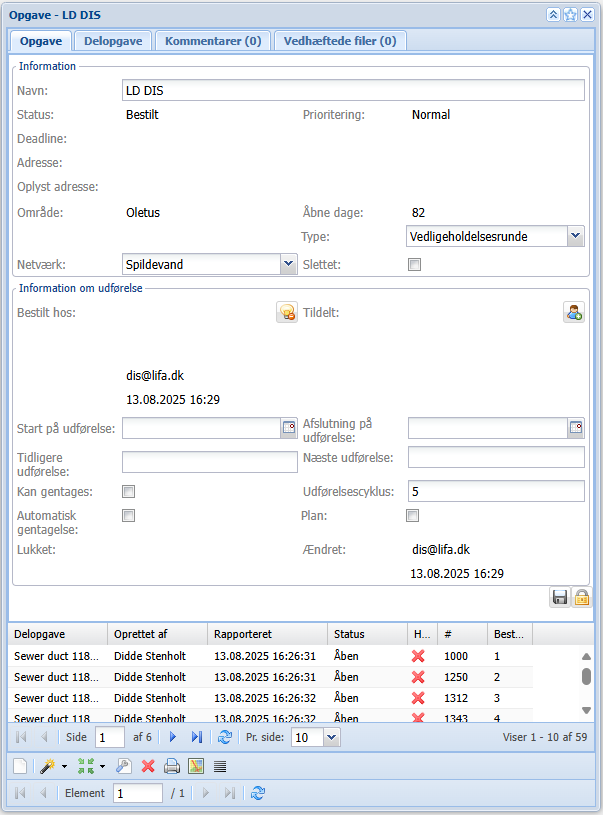Viewport: 603px width, 815px height.
Task: Open the Pr. side page-size dropdown
Action: 332,737
